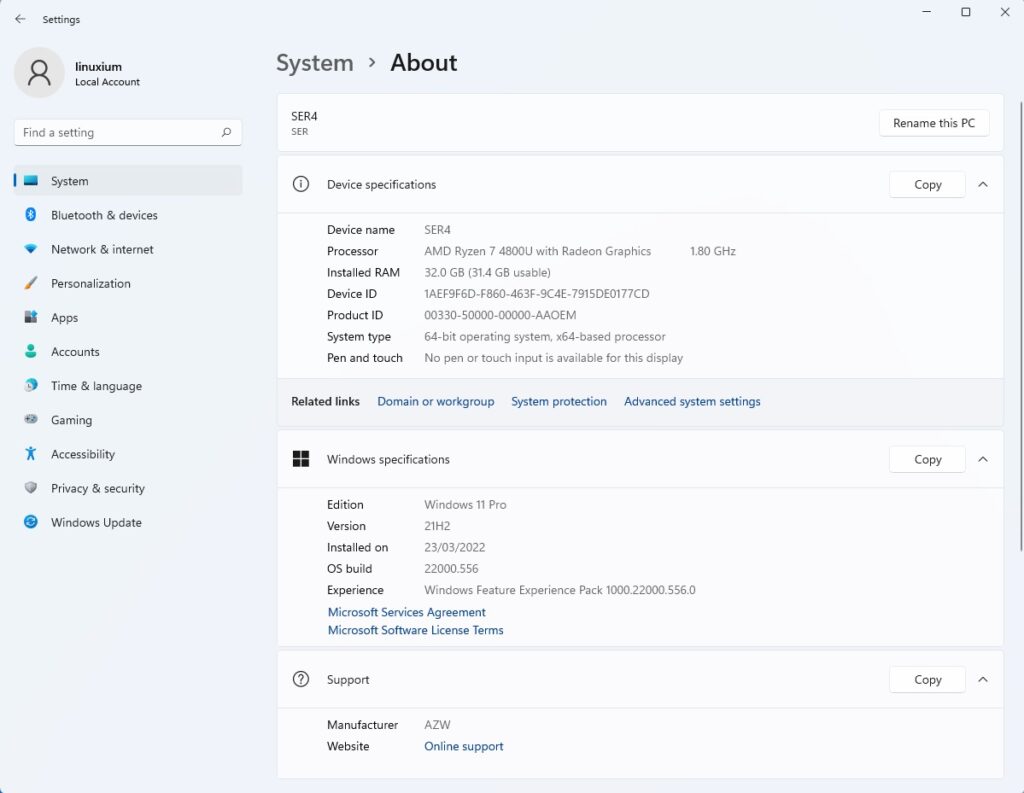Click the Rename this PC button
The image size is (1024, 793).
point(934,123)
